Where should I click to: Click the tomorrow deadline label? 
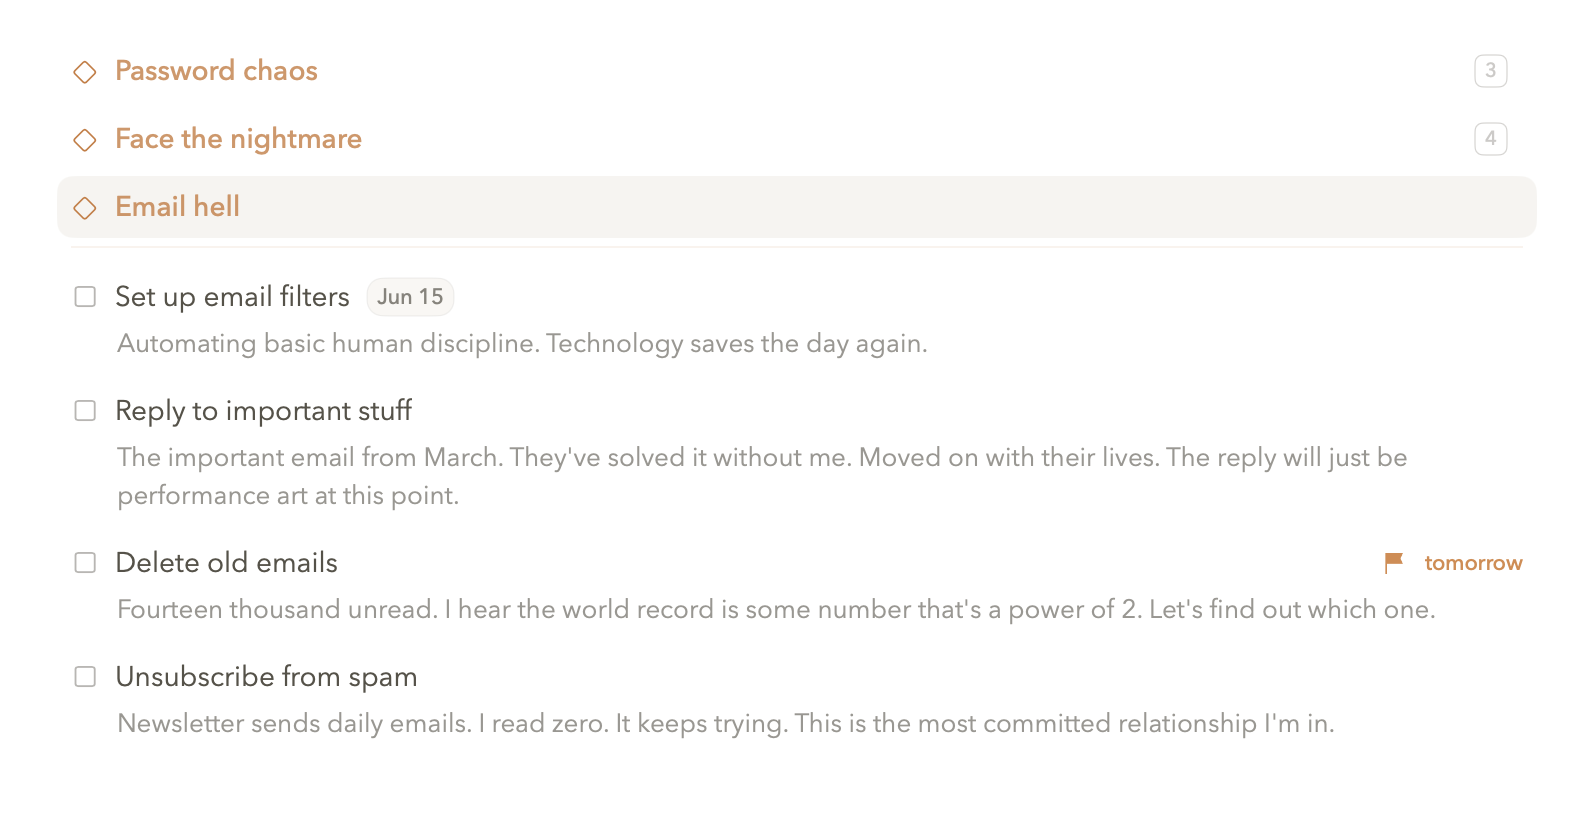pos(1473,563)
